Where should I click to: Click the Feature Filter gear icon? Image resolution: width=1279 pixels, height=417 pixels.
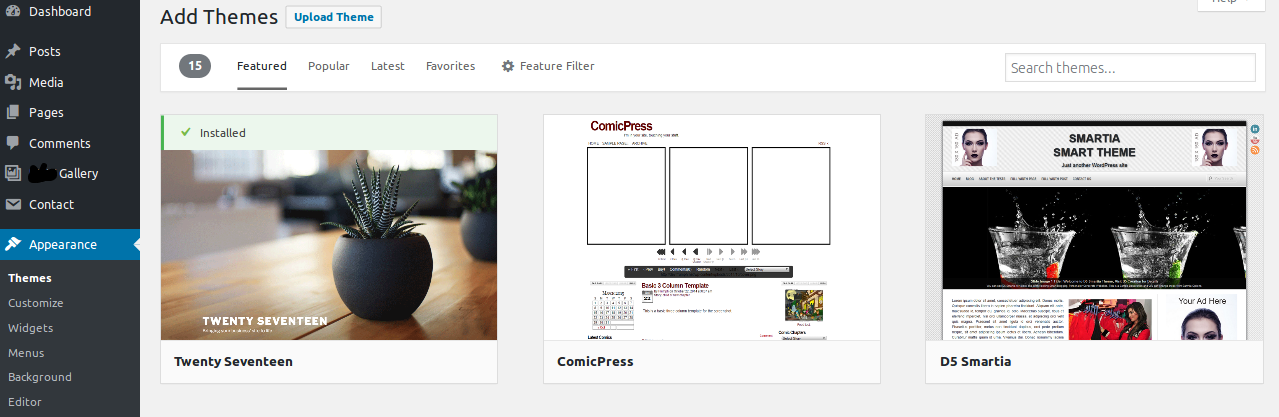pyautogui.click(x=508, y=66)
